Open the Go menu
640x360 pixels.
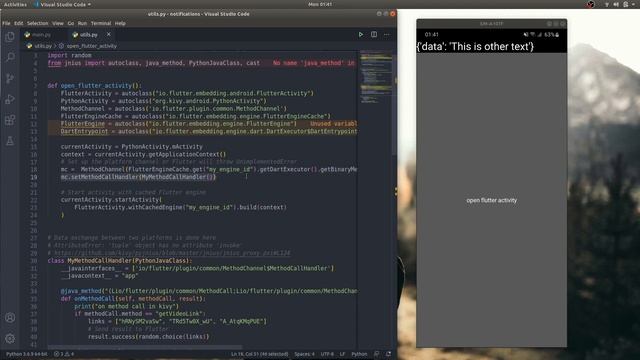[71, 23]
